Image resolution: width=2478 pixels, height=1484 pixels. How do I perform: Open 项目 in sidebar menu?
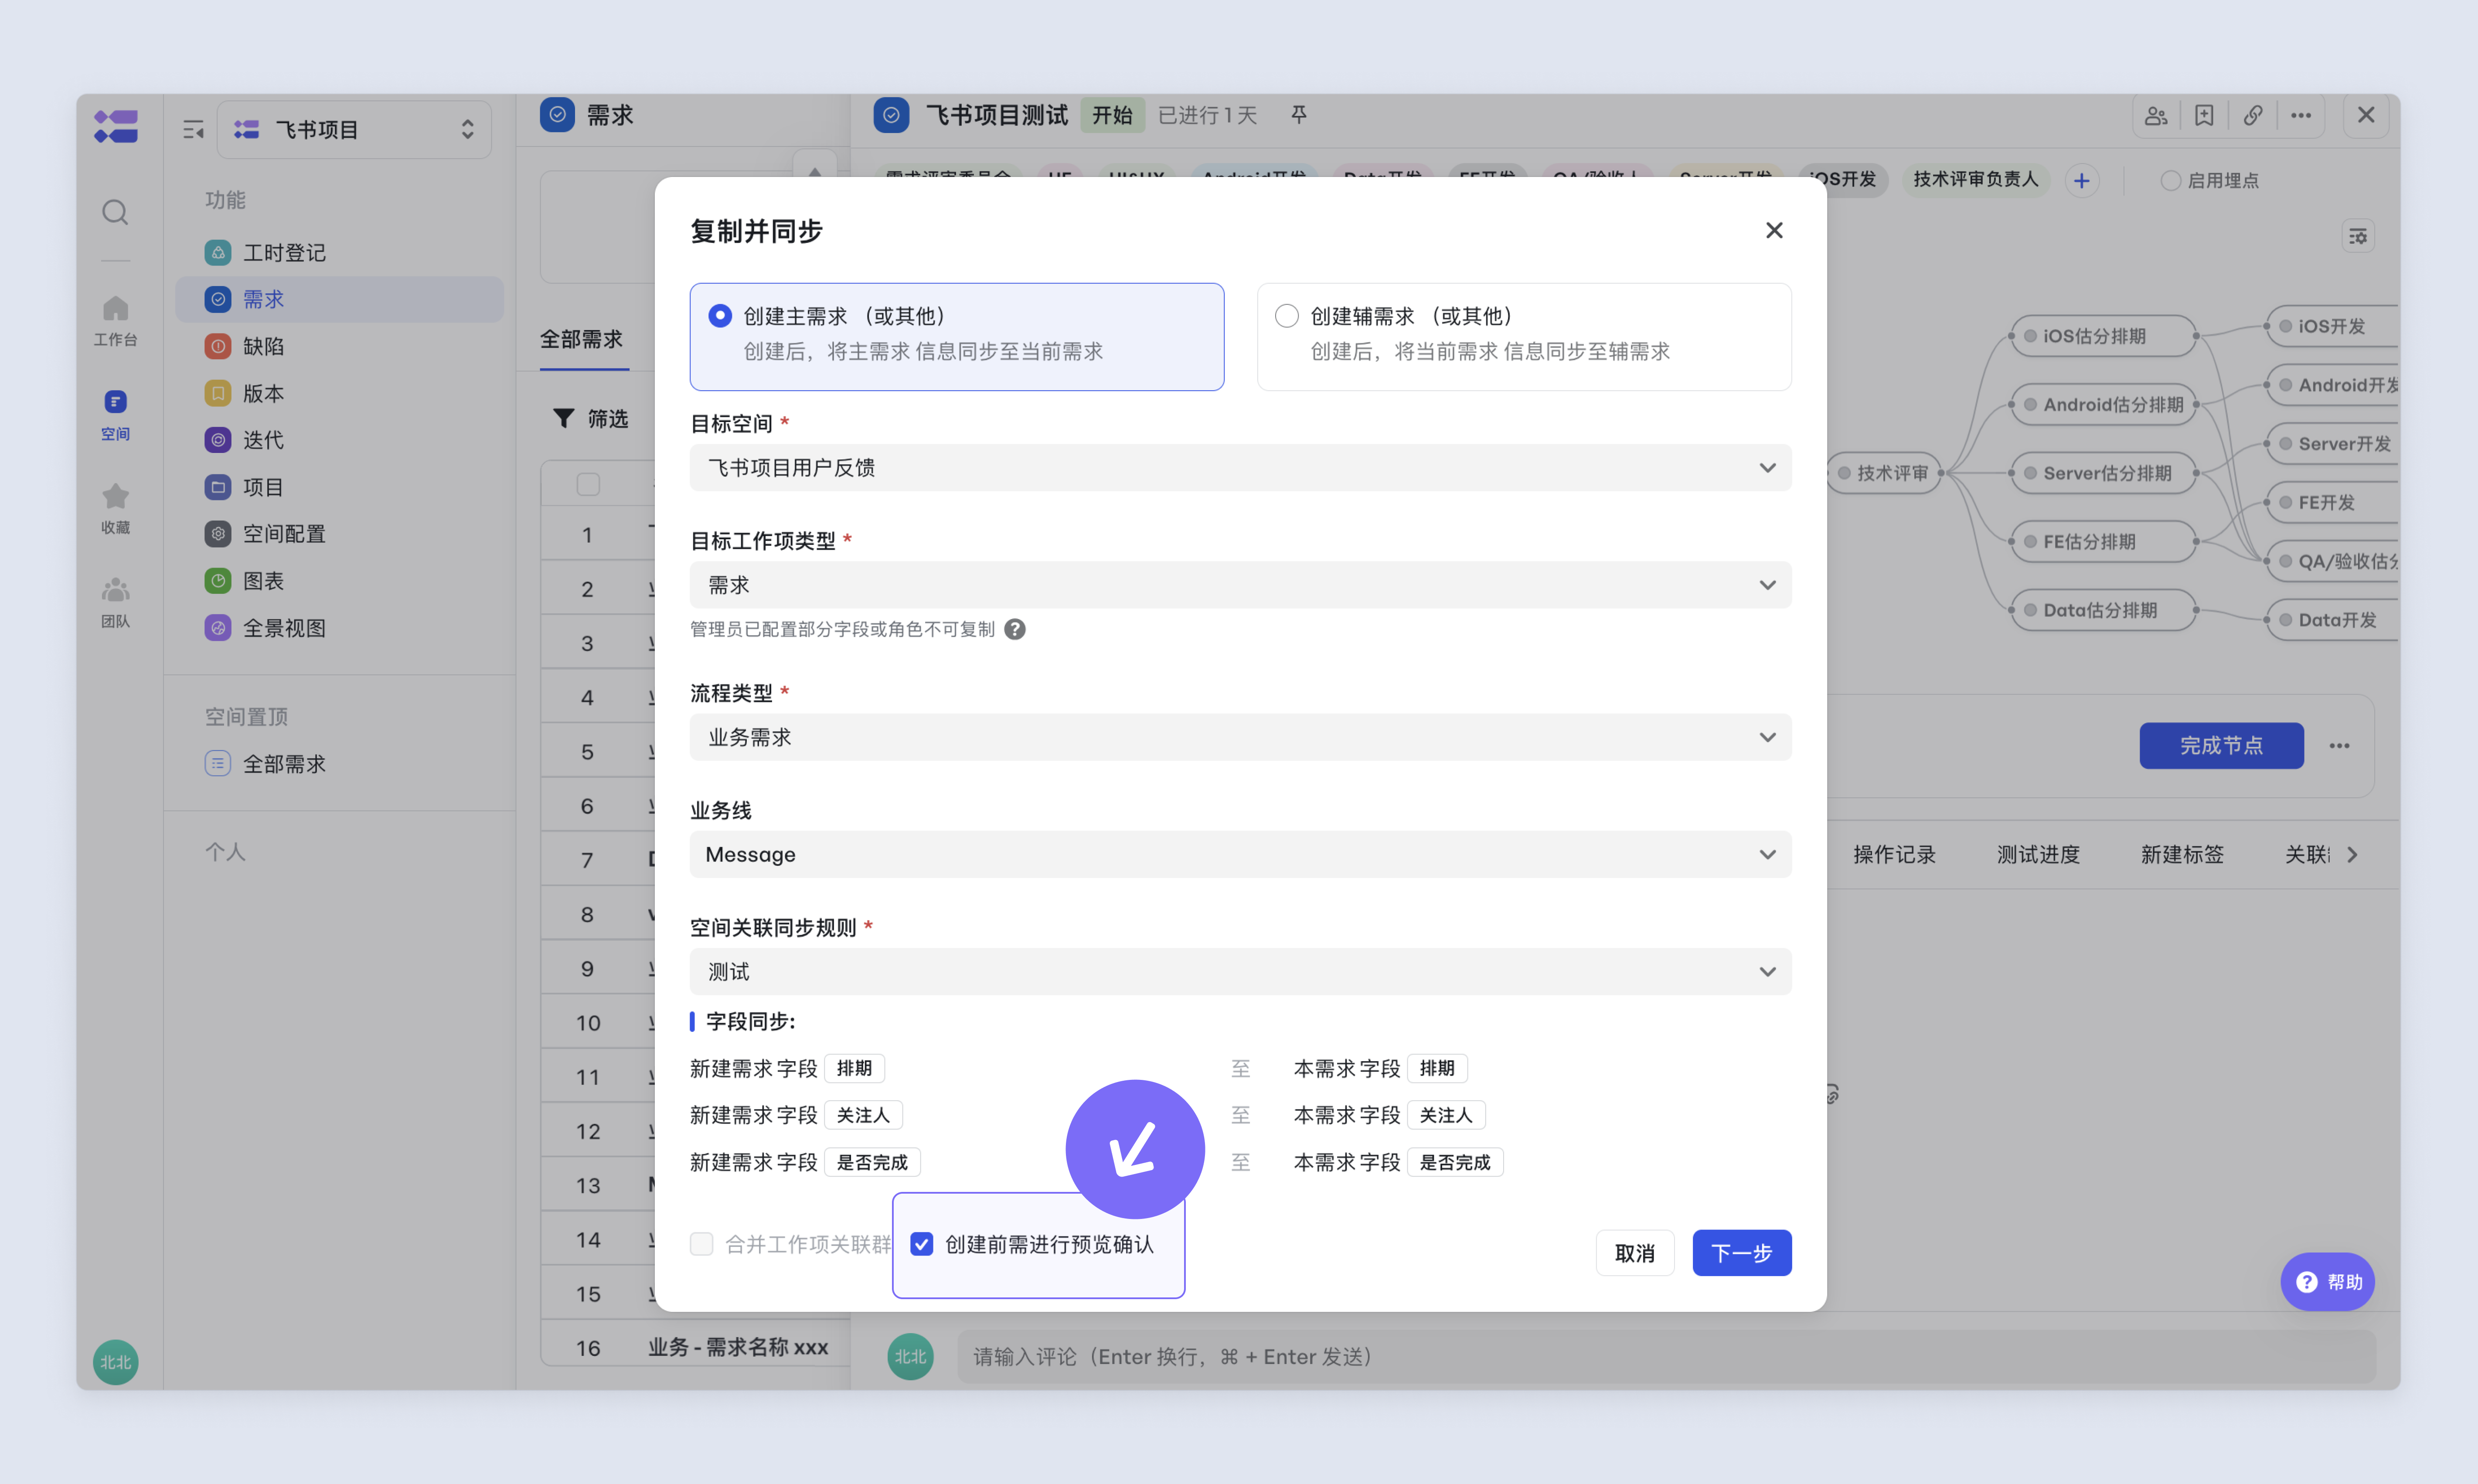tap(339, 487)
